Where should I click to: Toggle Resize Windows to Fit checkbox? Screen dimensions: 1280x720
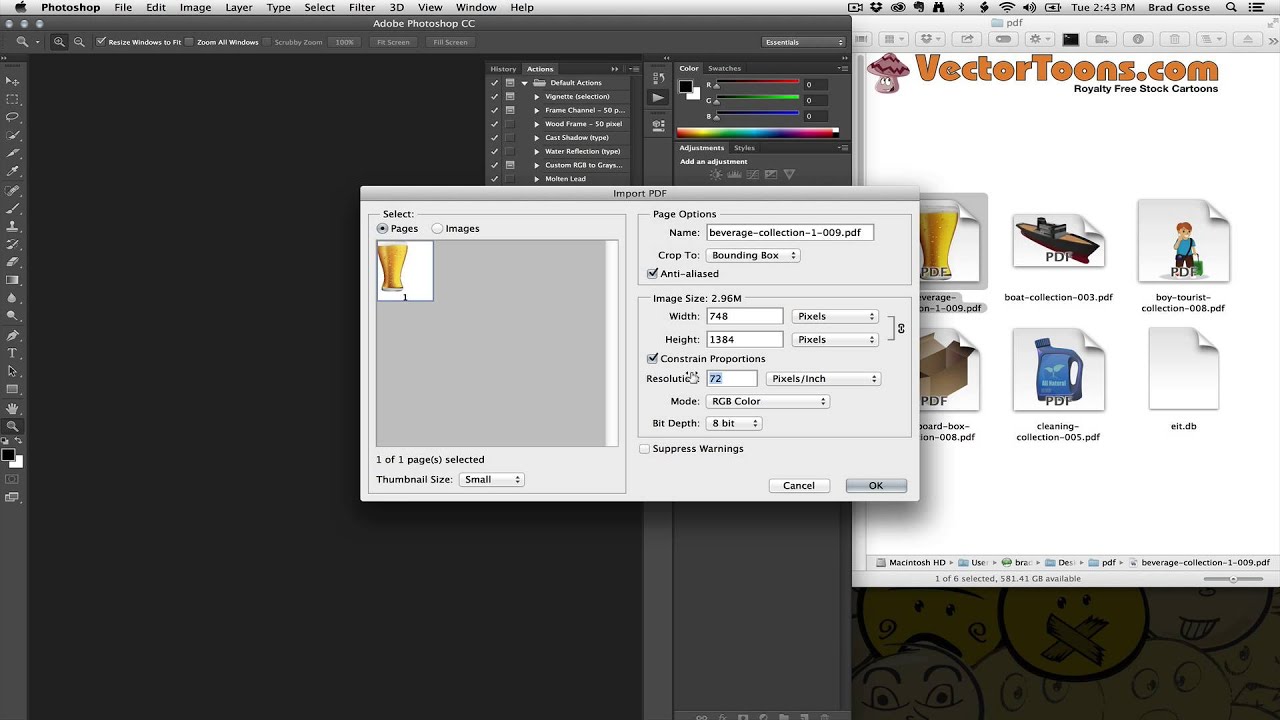click(101, 42)
